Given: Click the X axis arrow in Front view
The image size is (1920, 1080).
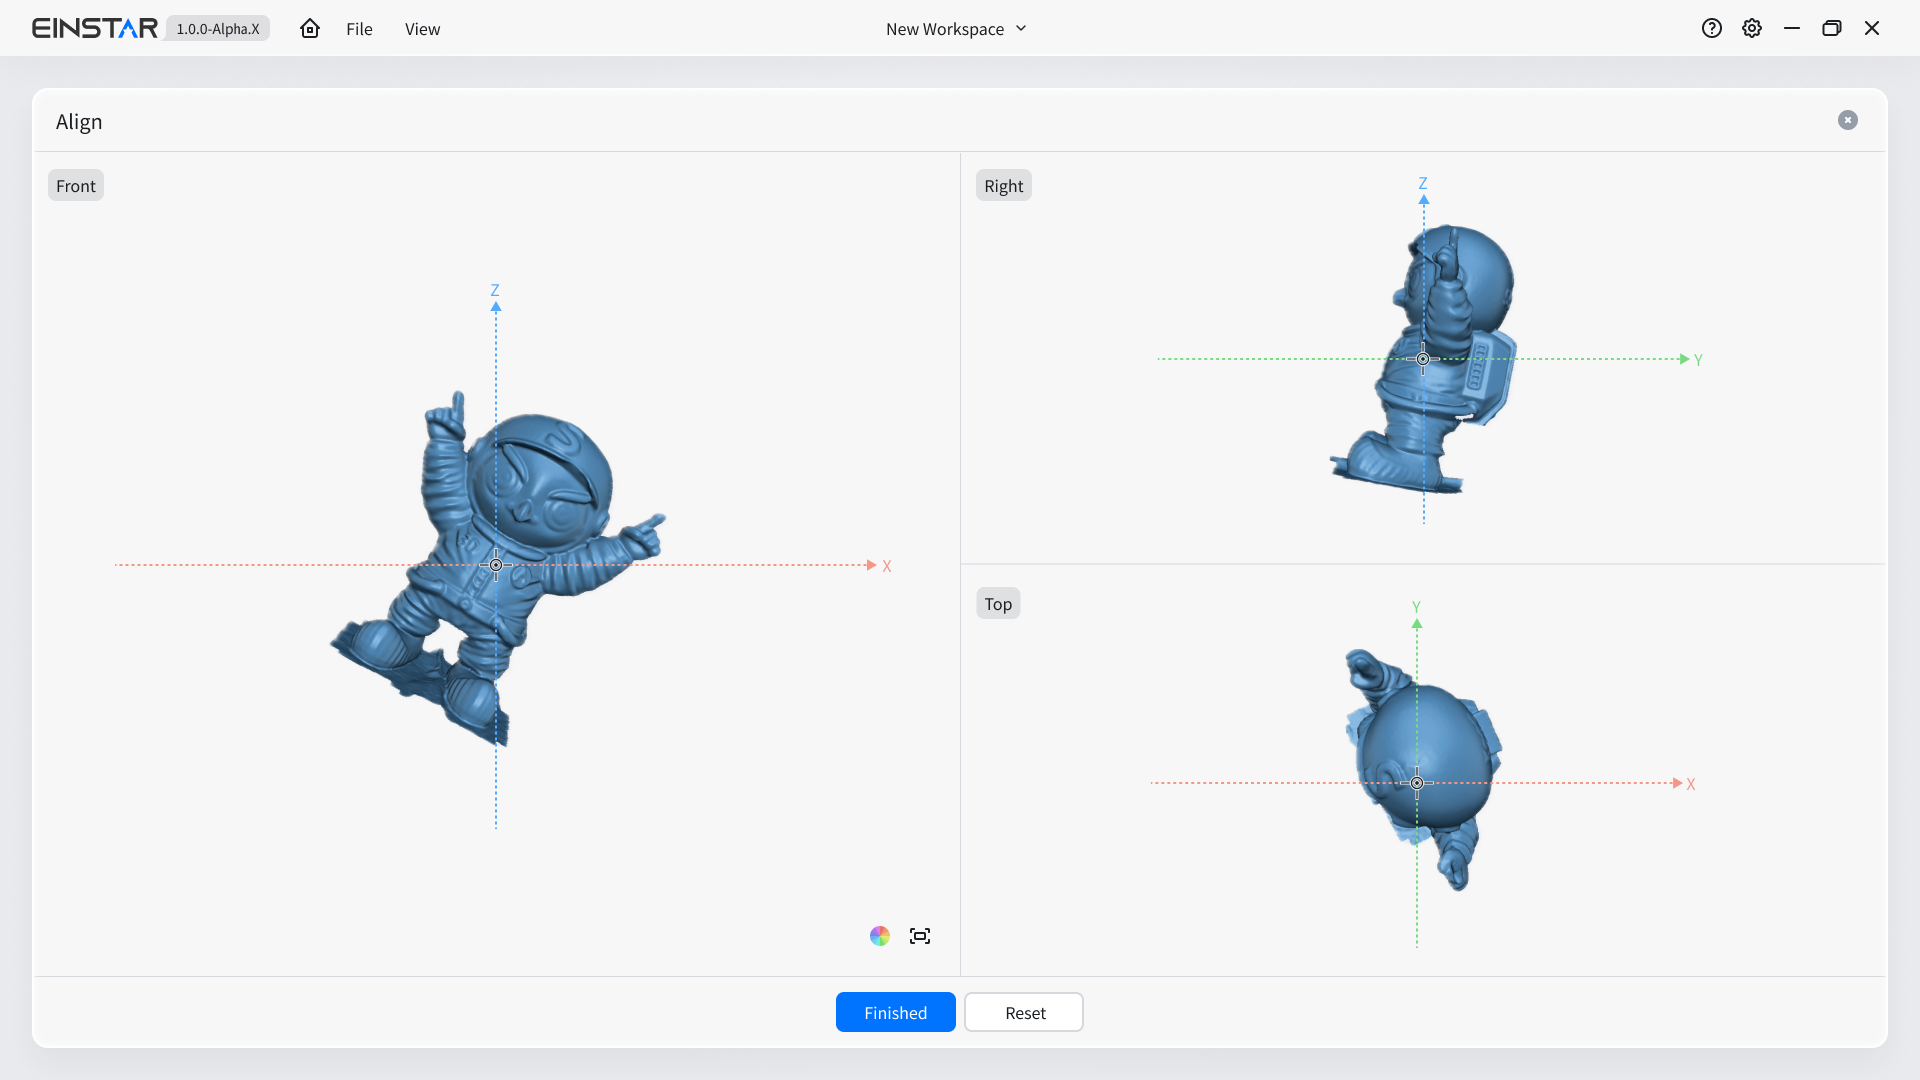Looking at the screenshot, I should (x=872, y=565).
